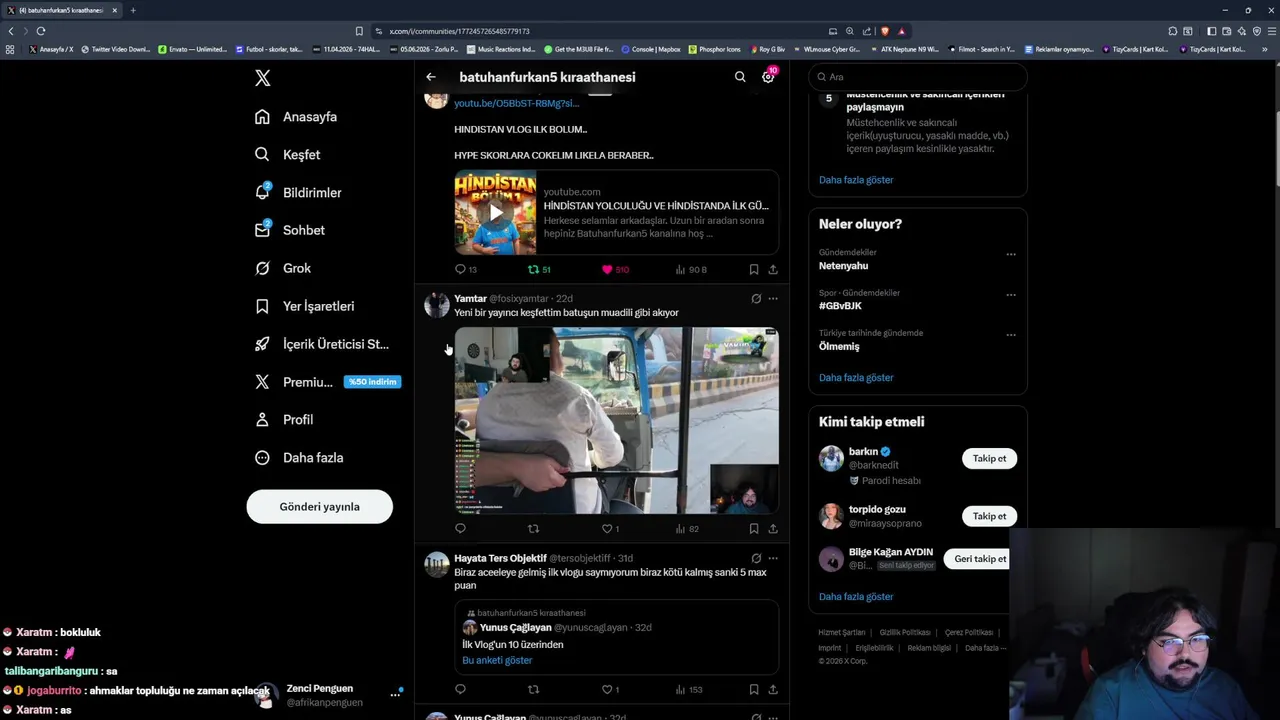Bookmark the Hindistan vlog post

point(754,269)
